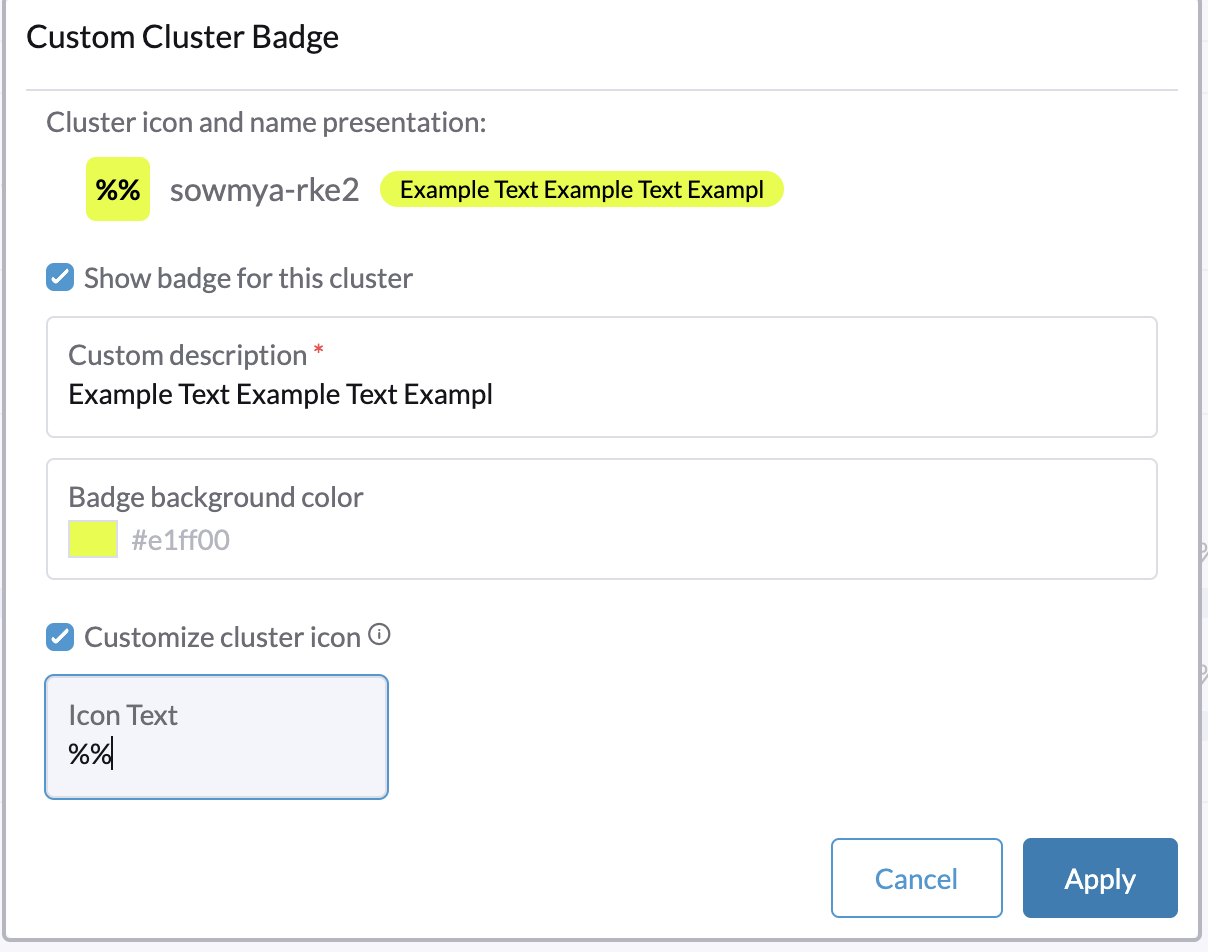The image size is (1208, 952).
Task: Click the Badge background color label
Action: [215, 497]
